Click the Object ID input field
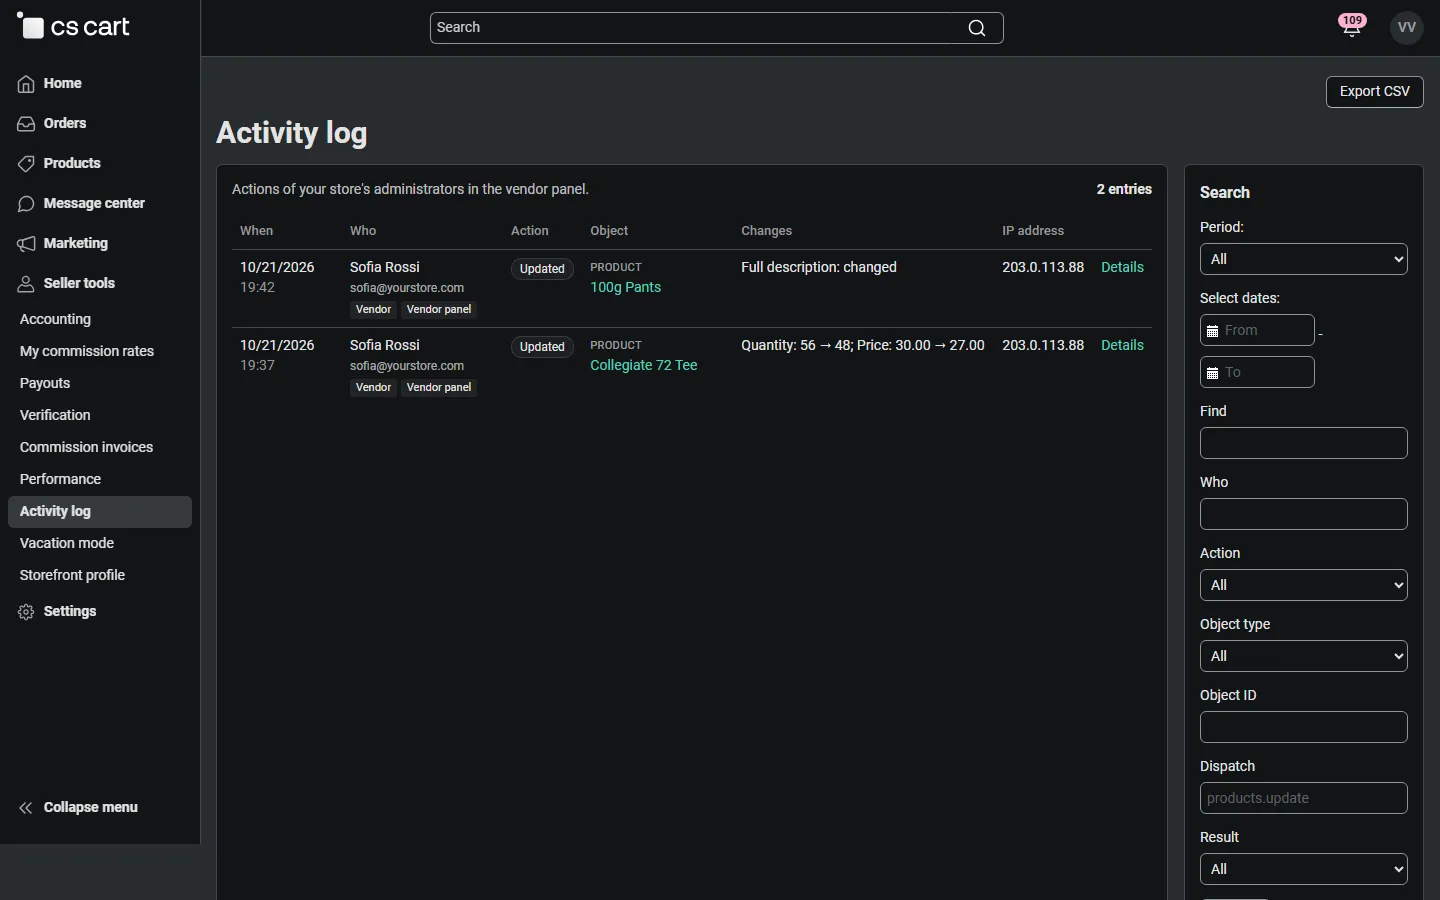 coord(1304,727)
